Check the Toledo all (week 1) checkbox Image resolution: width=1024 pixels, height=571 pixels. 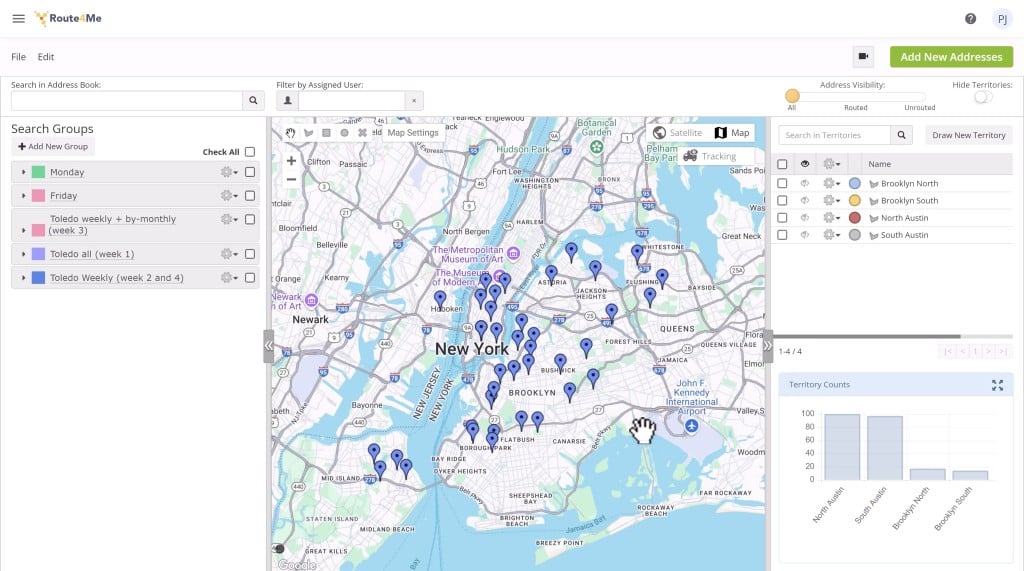click(250, 253)
